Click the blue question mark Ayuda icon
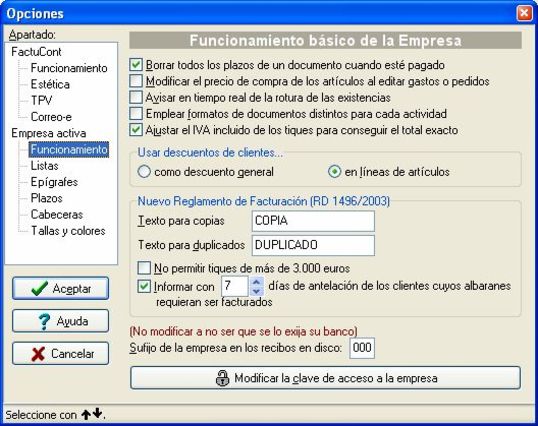Screen dimensions: 538x426 44,321
